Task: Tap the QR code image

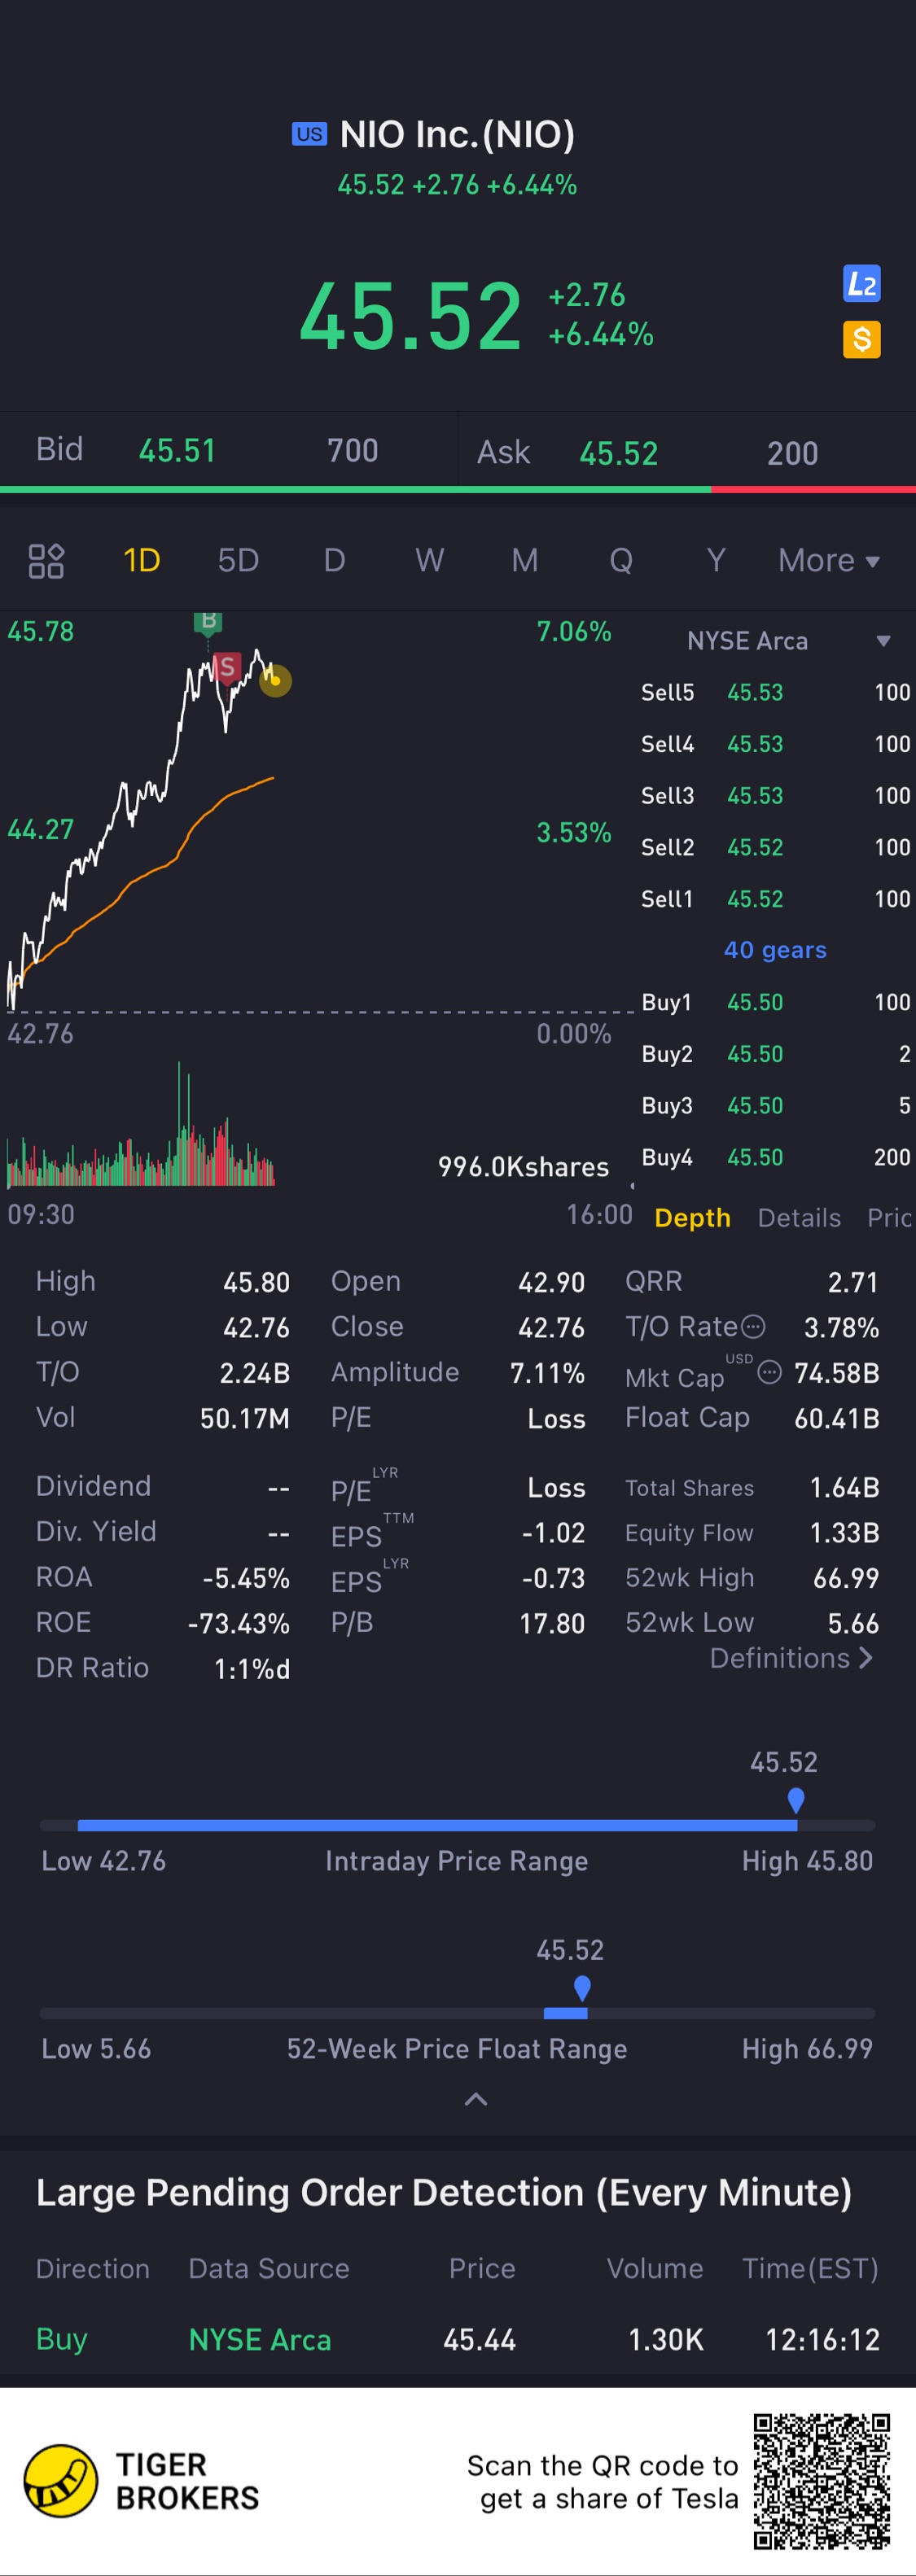Action: point(821,2480)
